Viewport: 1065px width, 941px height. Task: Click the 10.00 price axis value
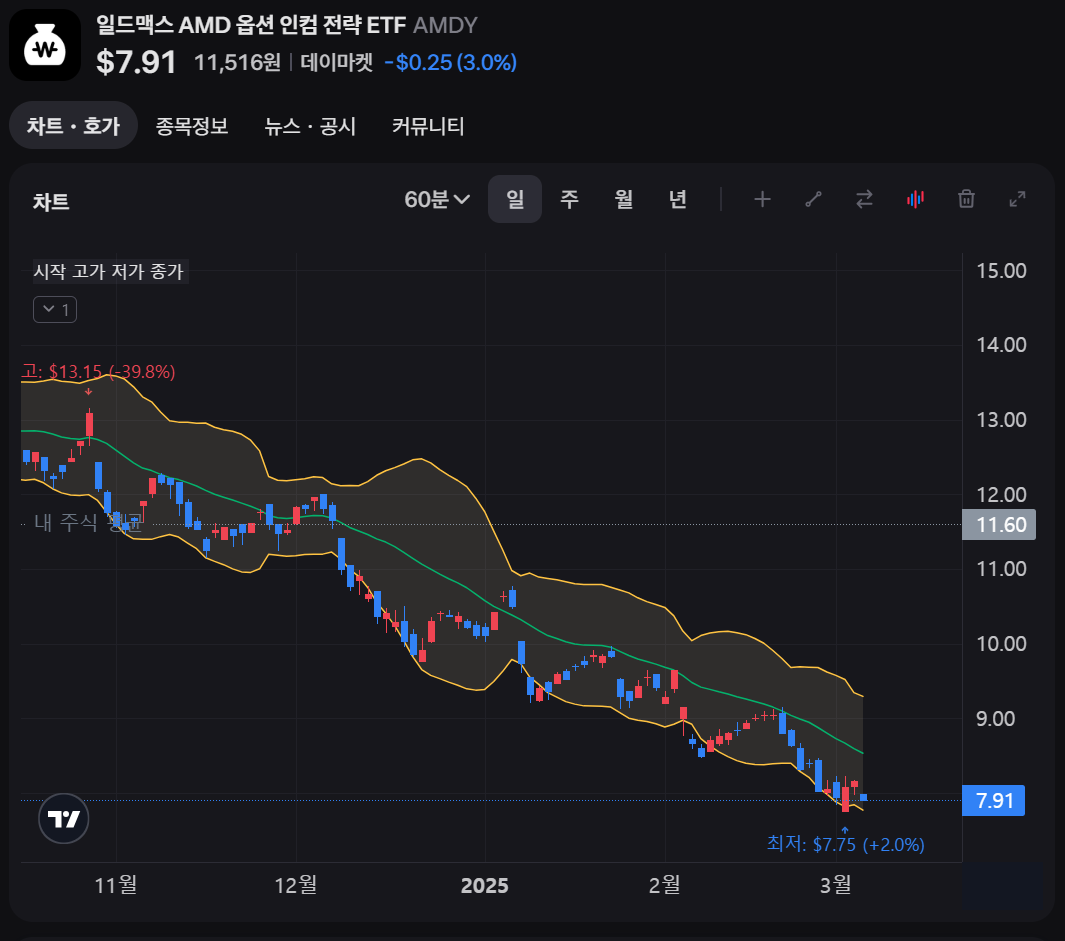pos(1001,643)
